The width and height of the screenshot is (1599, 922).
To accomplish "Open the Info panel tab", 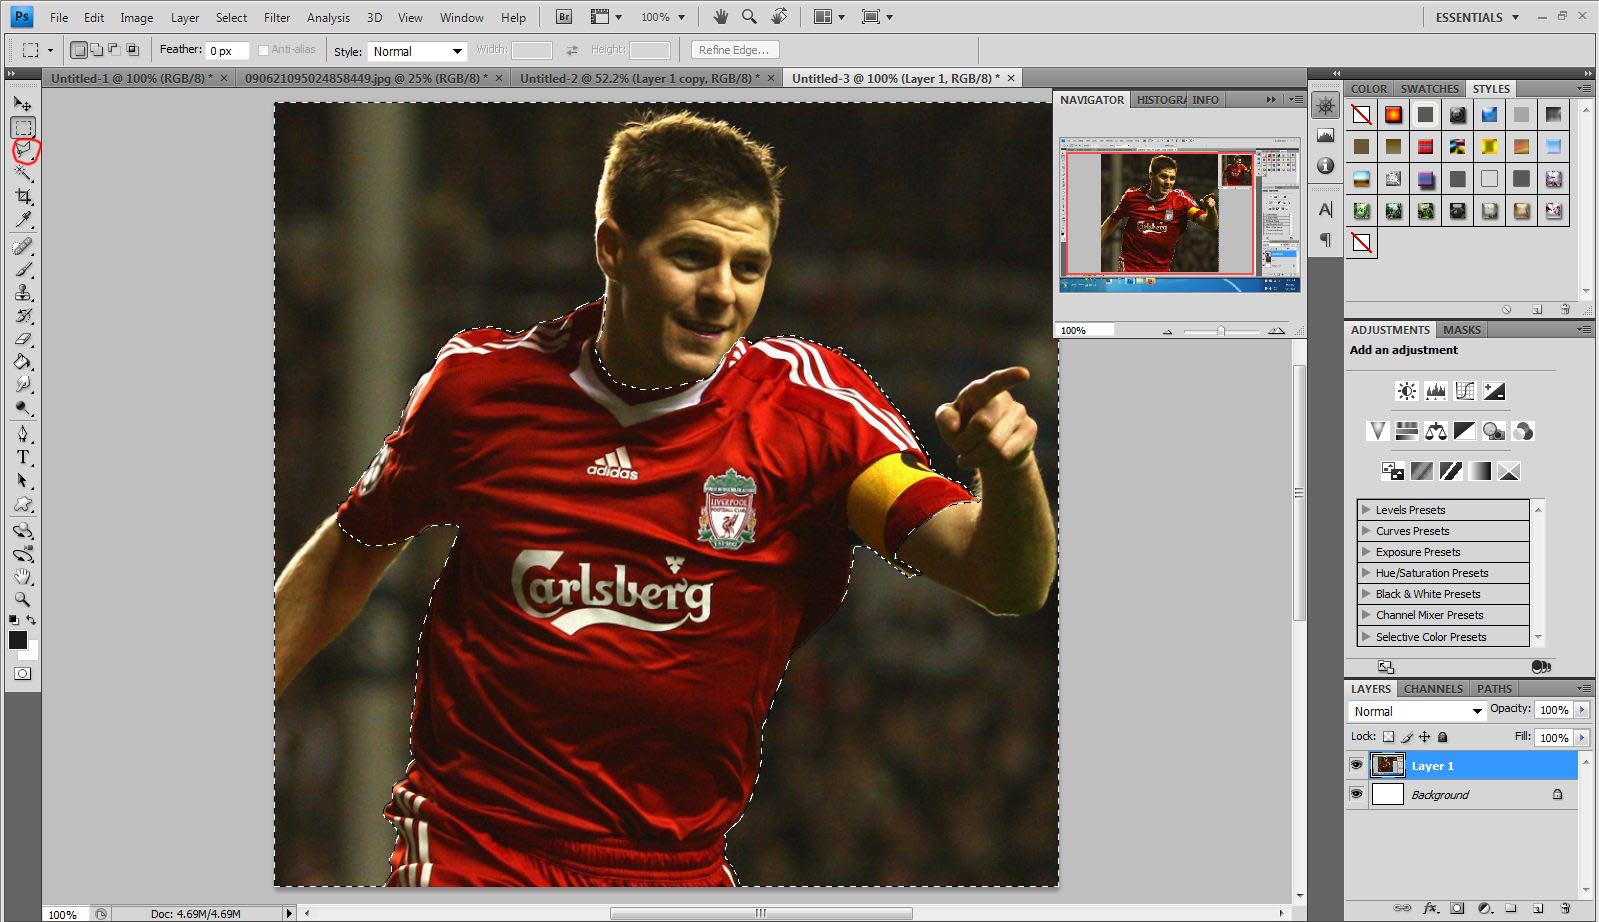I will (x=1205, y=100).
